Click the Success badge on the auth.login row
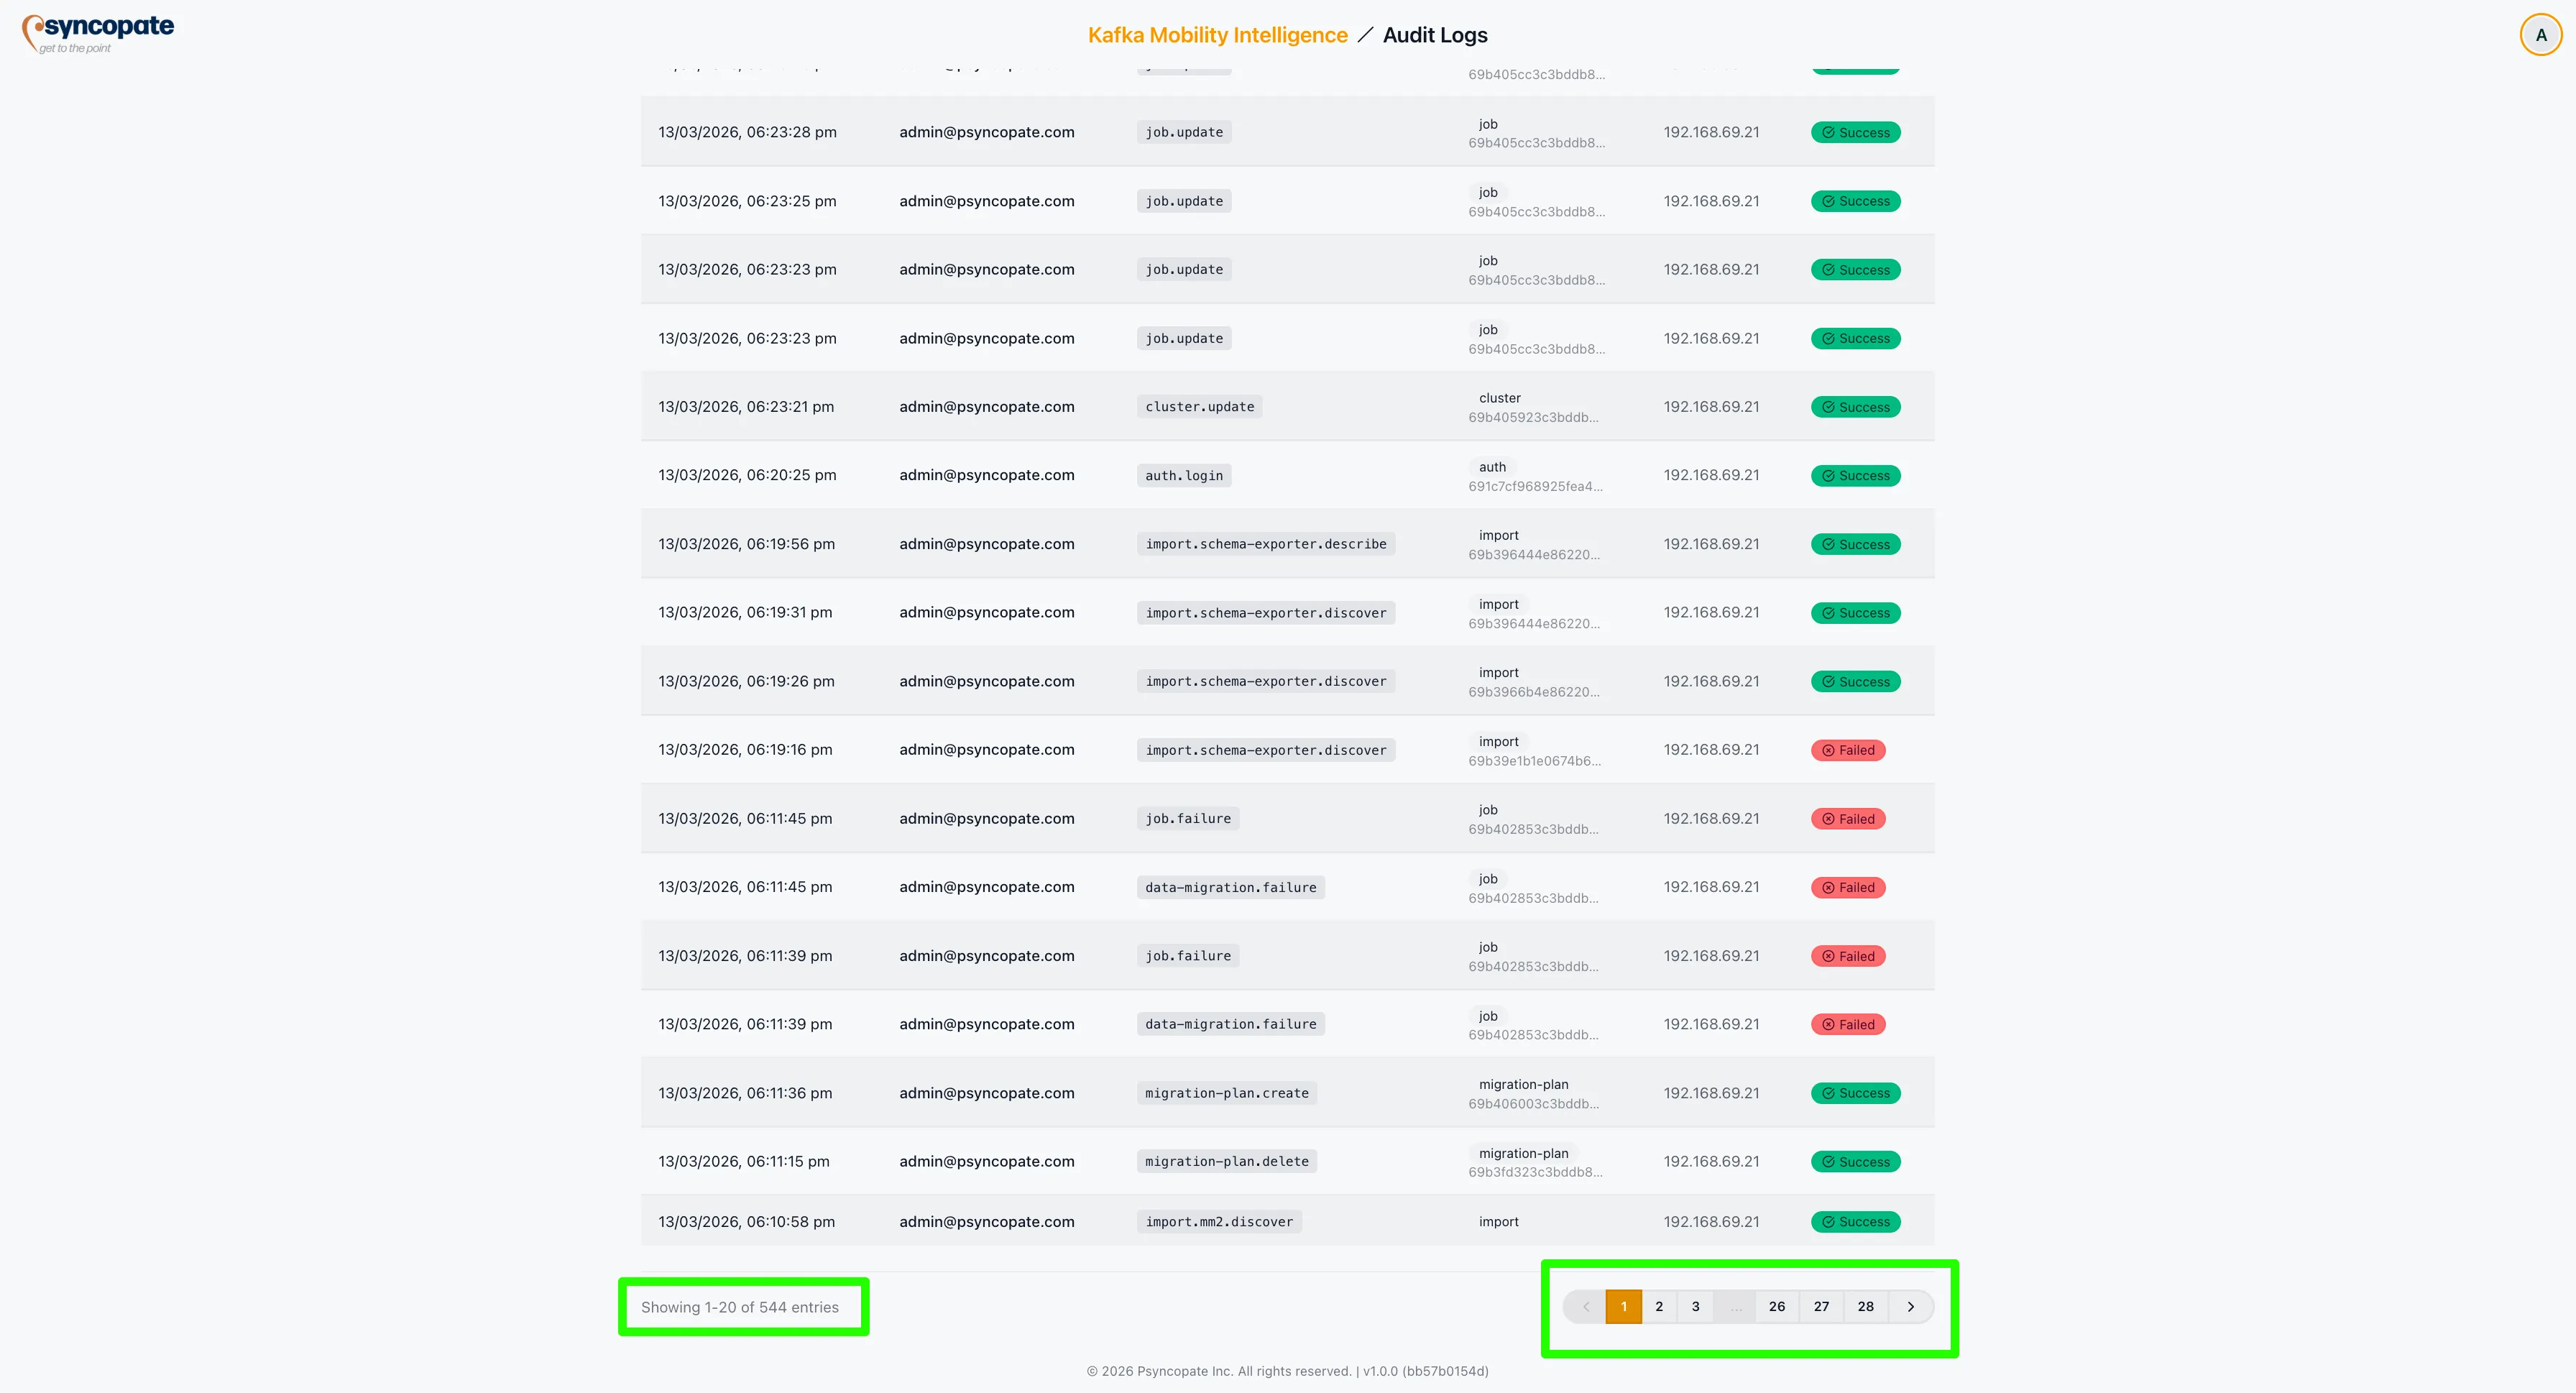This screenshot has height=1393, width=2576. click(x=1855, y=475)
